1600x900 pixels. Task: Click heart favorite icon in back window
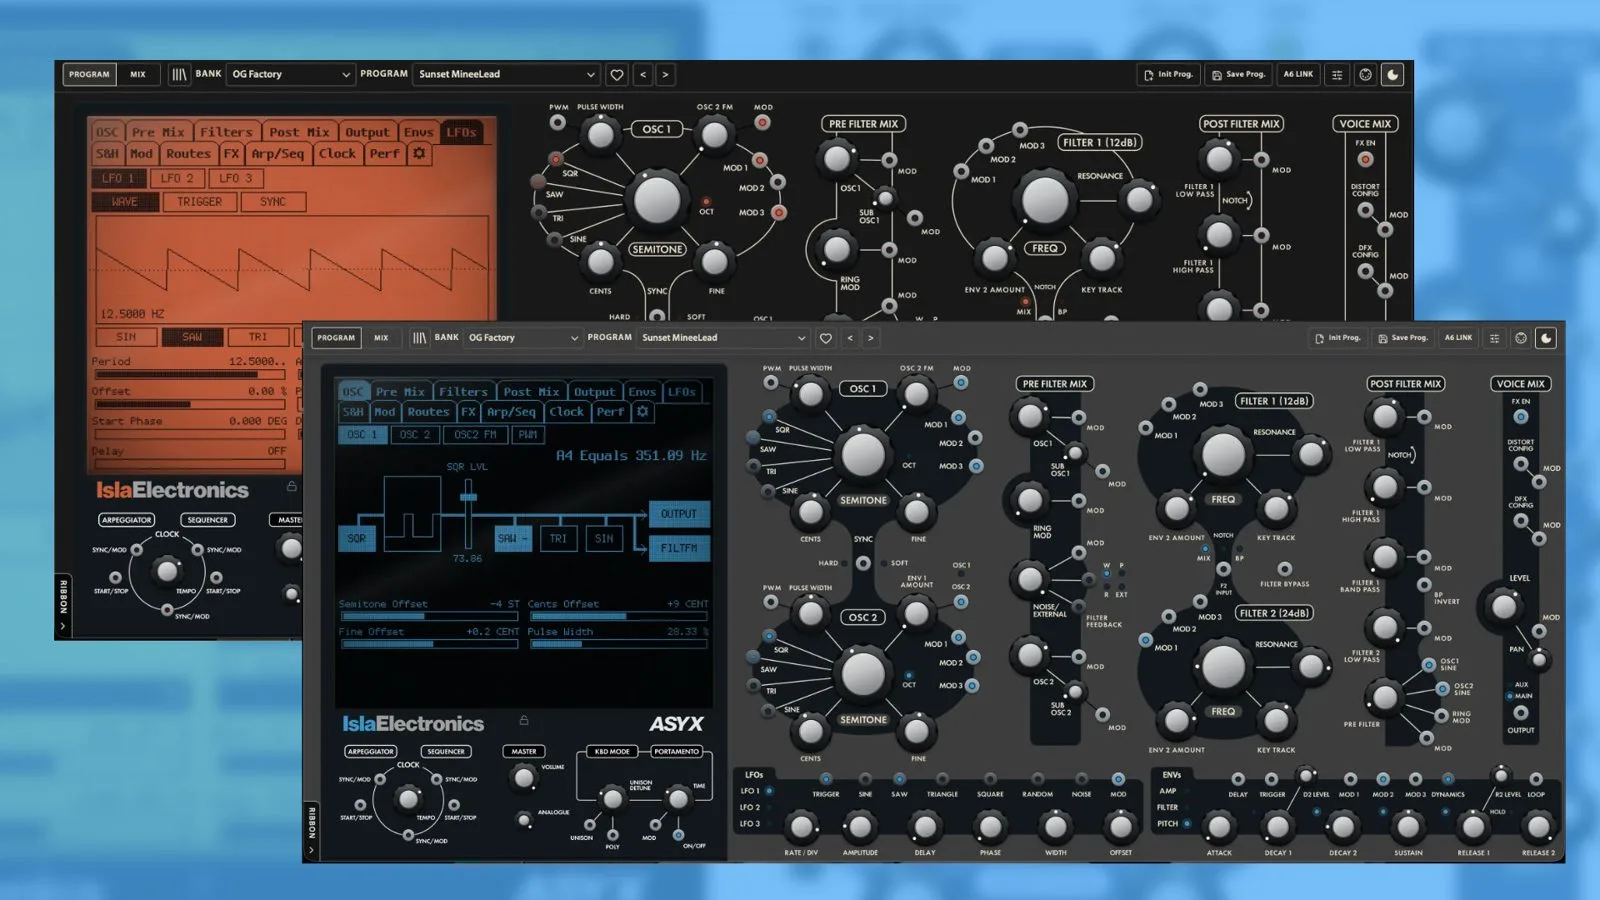[x=617, y=74]
